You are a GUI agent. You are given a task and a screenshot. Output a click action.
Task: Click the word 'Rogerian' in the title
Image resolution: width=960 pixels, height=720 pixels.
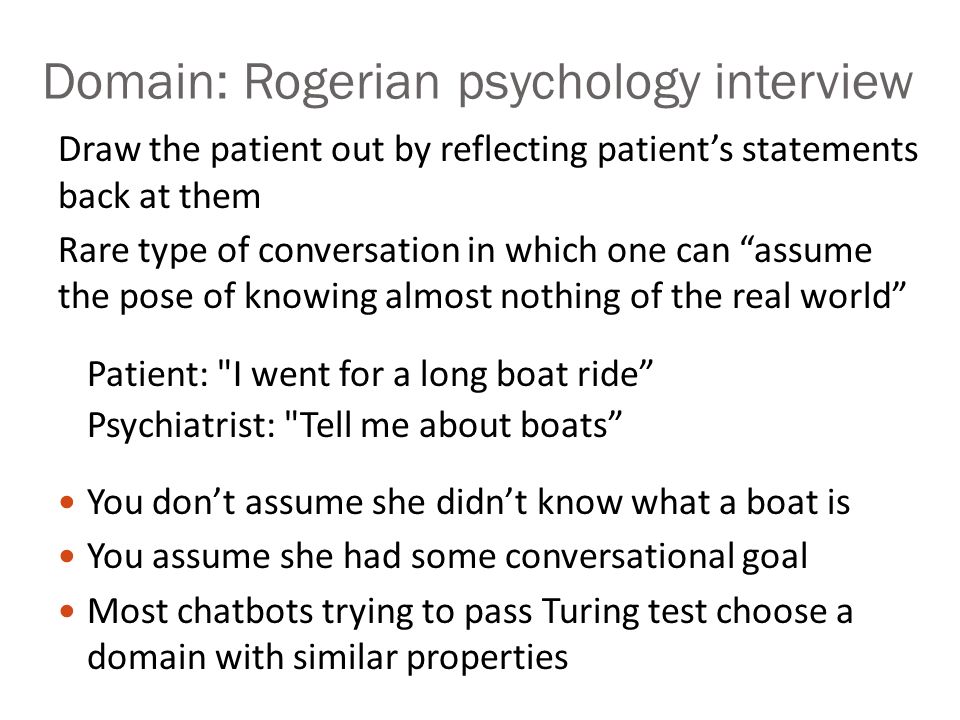tap(342, 81)
